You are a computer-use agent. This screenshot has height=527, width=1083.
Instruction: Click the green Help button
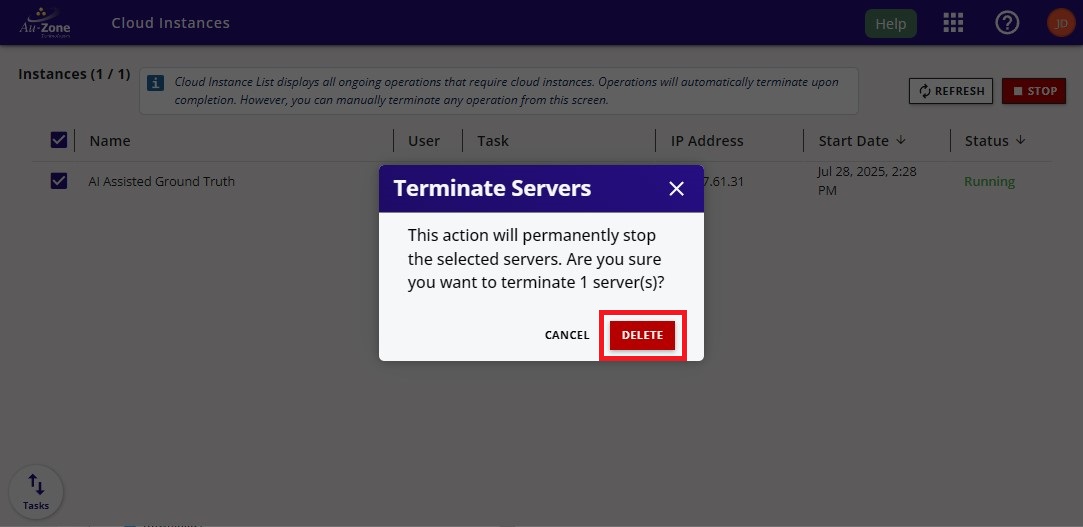coord(890,24)
